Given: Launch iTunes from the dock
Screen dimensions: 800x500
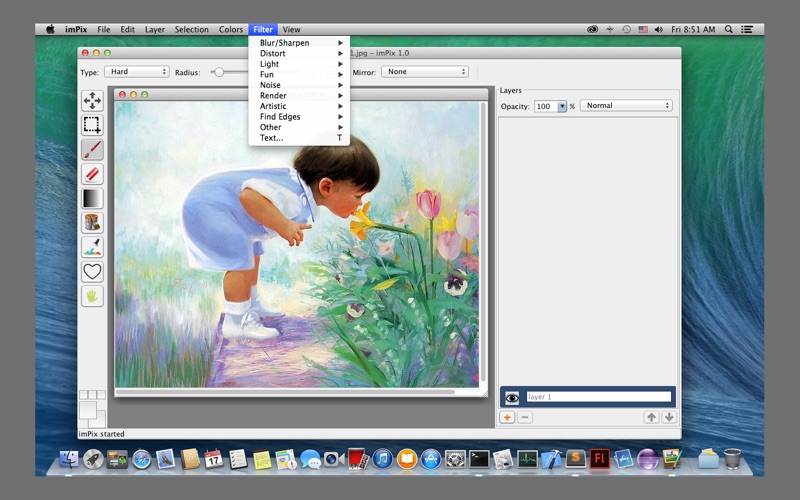Looking at the screenshot, I should pos(383,459).
